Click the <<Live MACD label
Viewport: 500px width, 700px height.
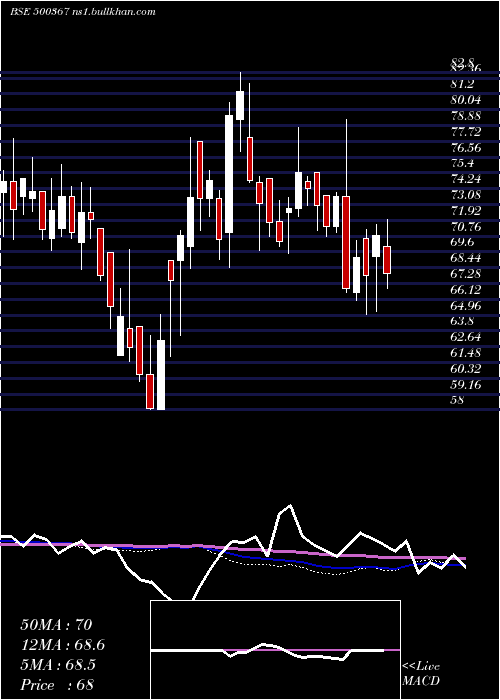tap(421, 674)
